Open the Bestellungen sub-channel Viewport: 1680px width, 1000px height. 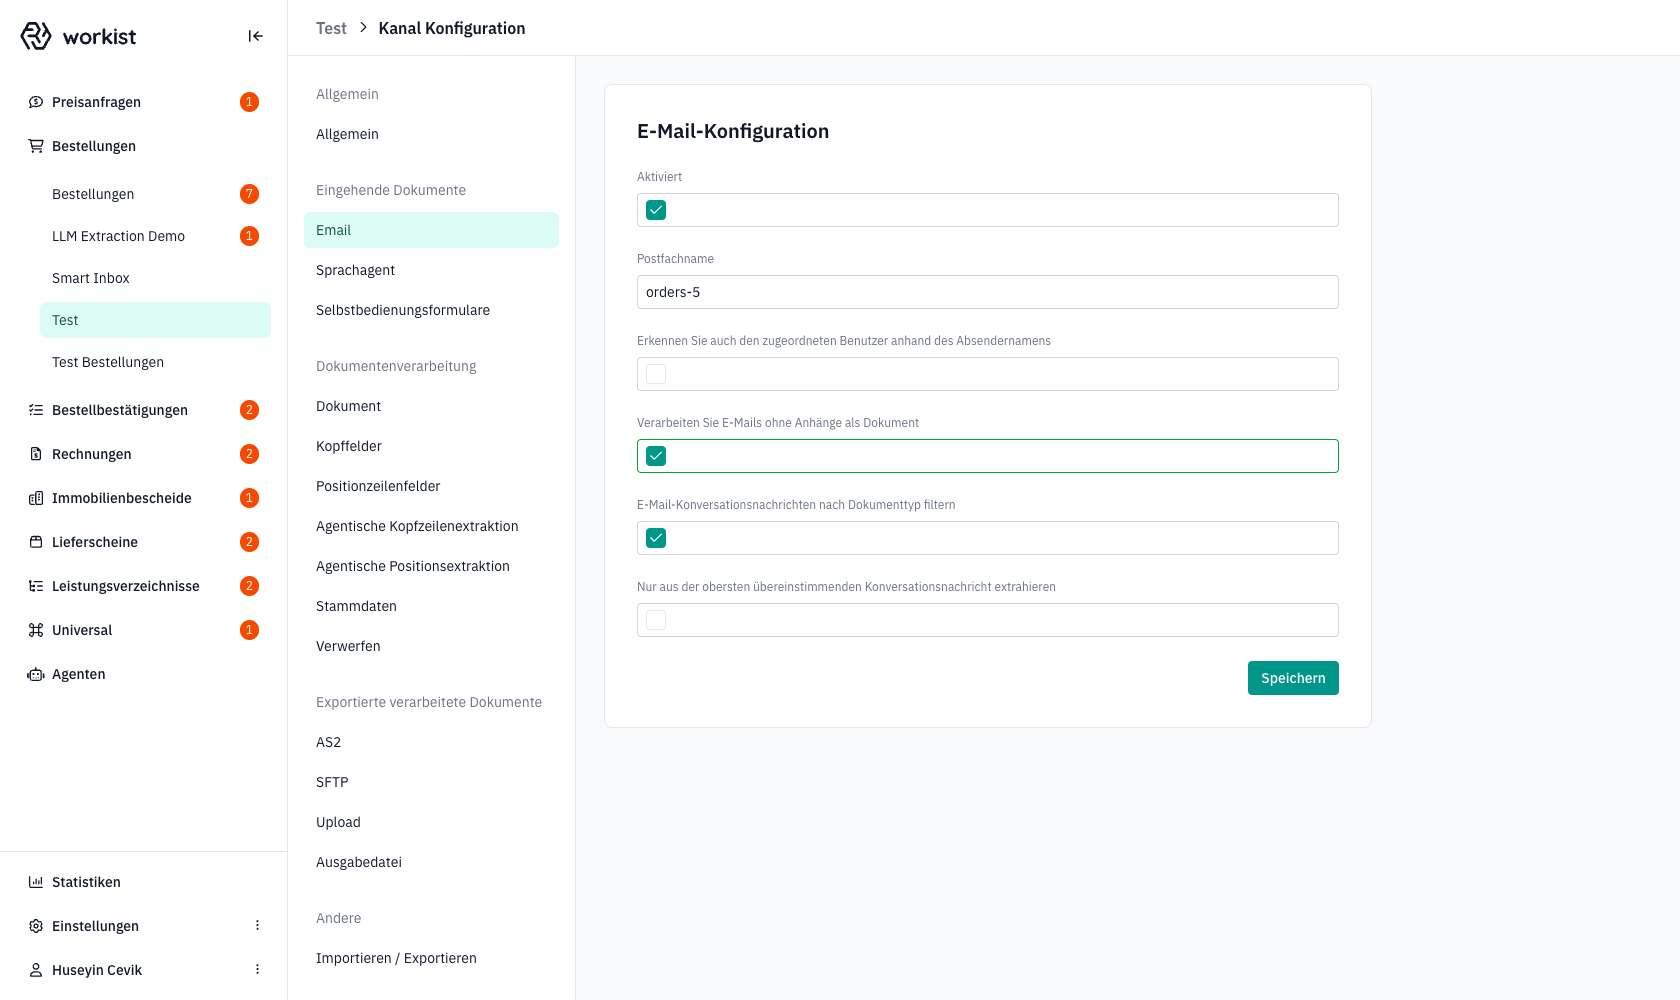coord(155,194)
